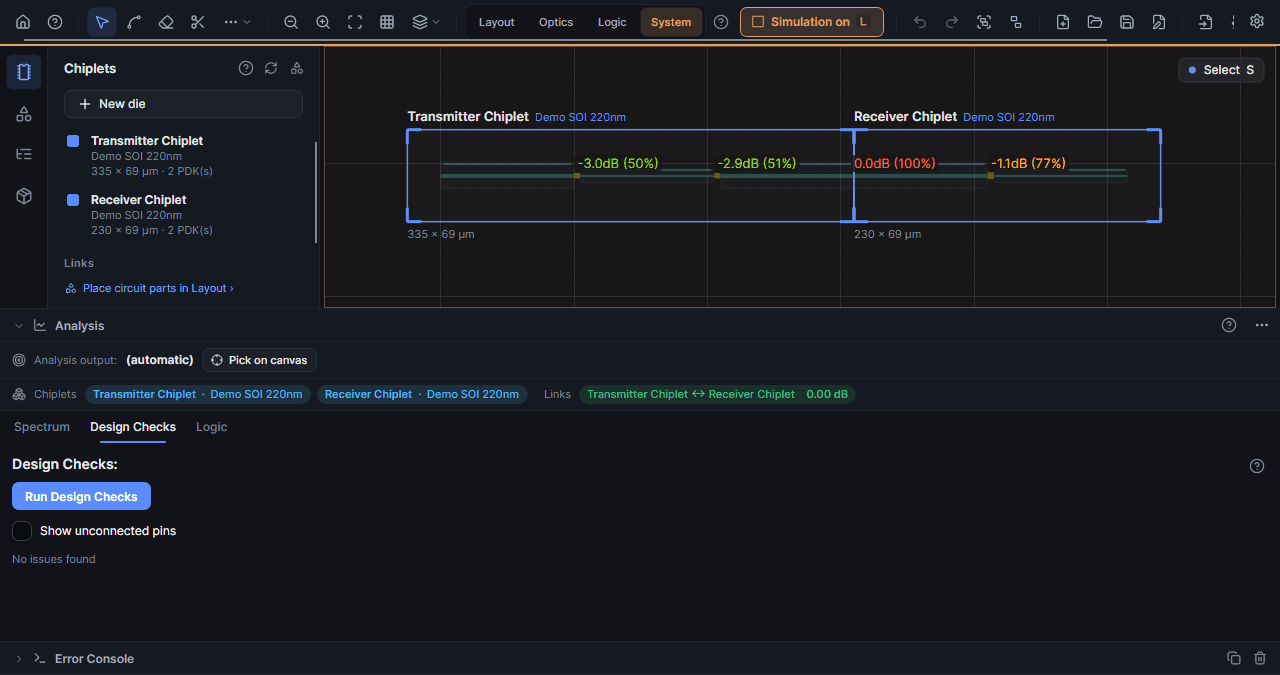Toggle the Select mode indicator

pyautogui.click(x=1221, y=70)
